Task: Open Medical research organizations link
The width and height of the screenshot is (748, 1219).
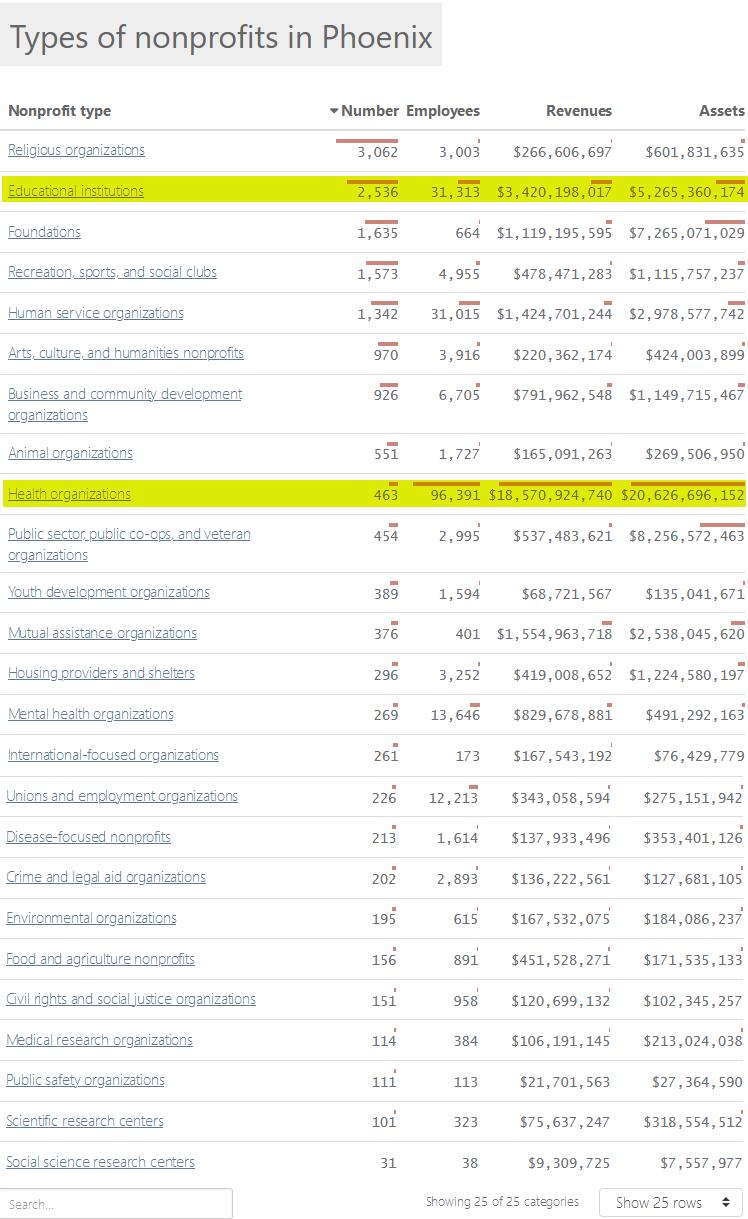Action: (99, 1040)
